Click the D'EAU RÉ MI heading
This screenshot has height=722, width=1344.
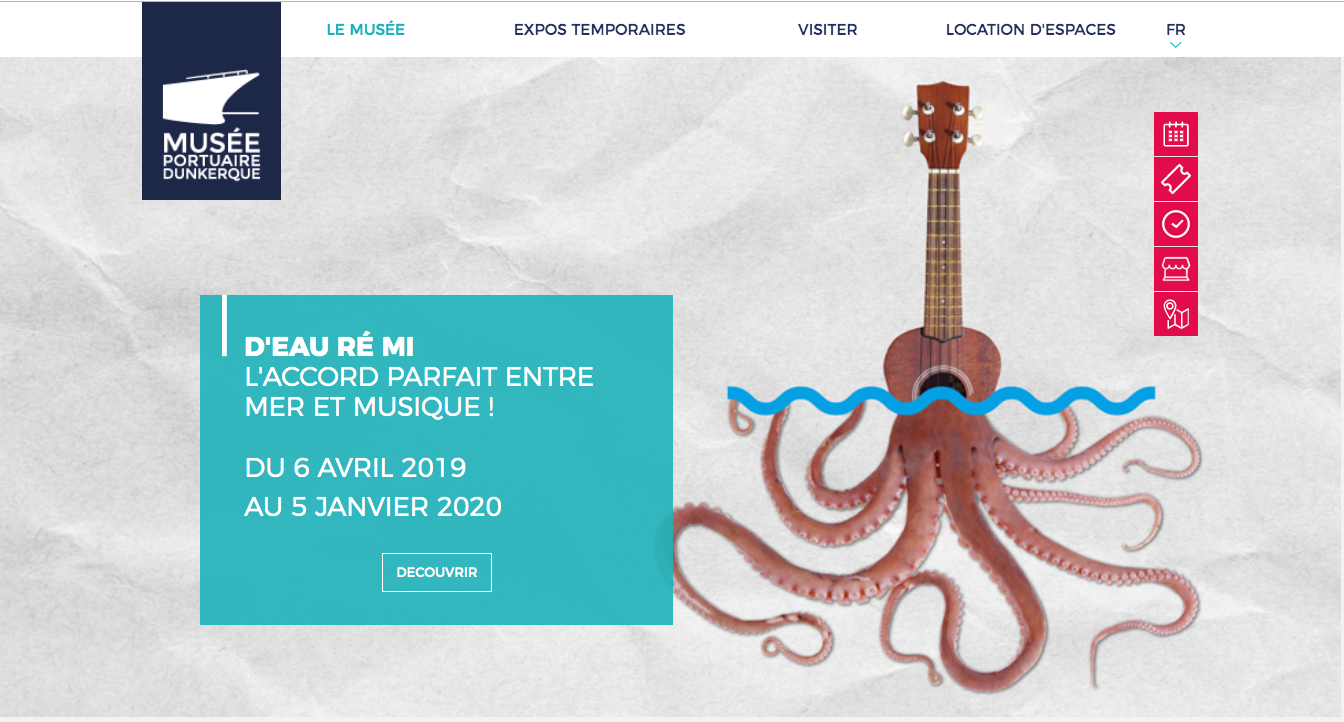point(329,347)
